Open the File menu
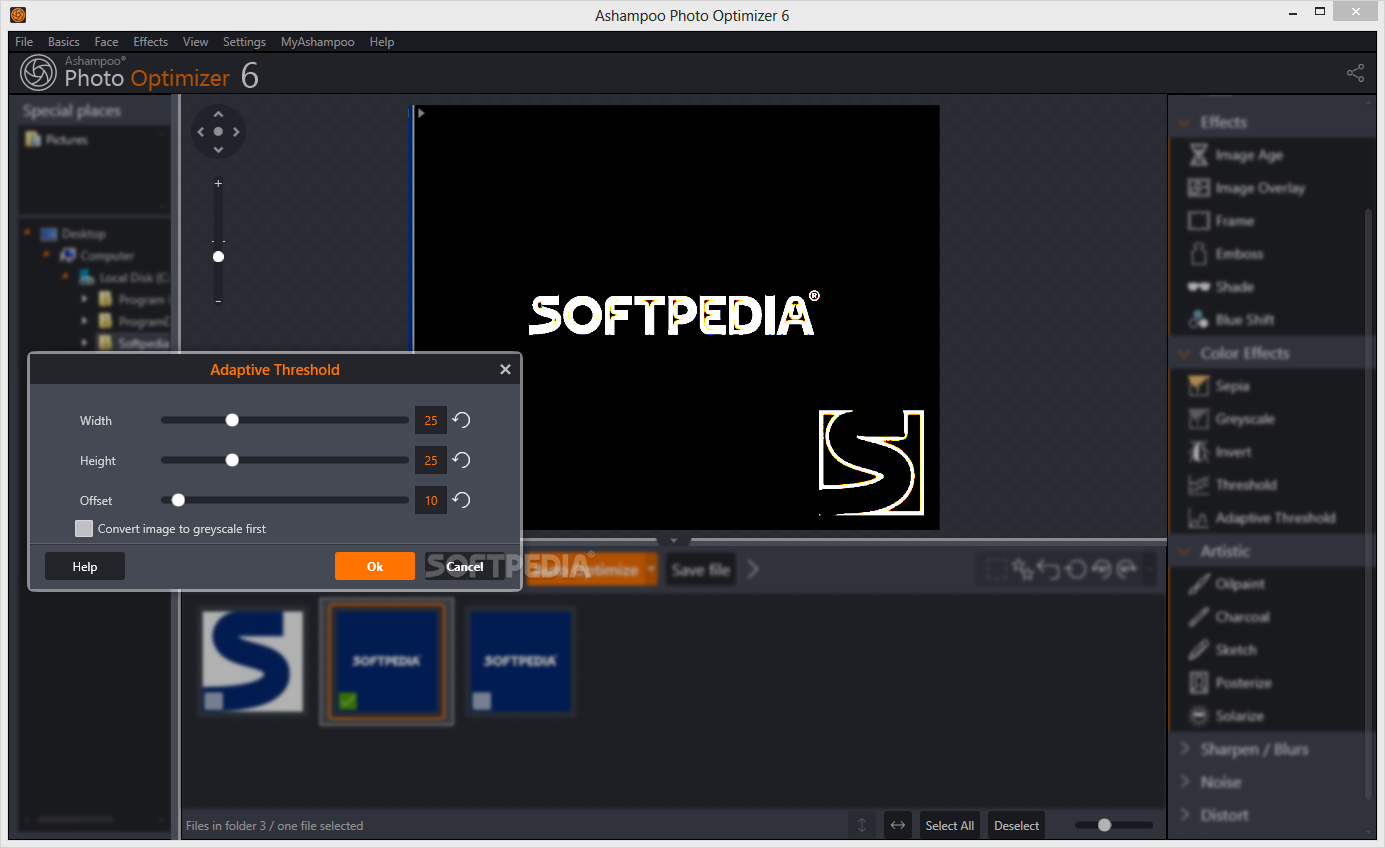 pos(24,42)
